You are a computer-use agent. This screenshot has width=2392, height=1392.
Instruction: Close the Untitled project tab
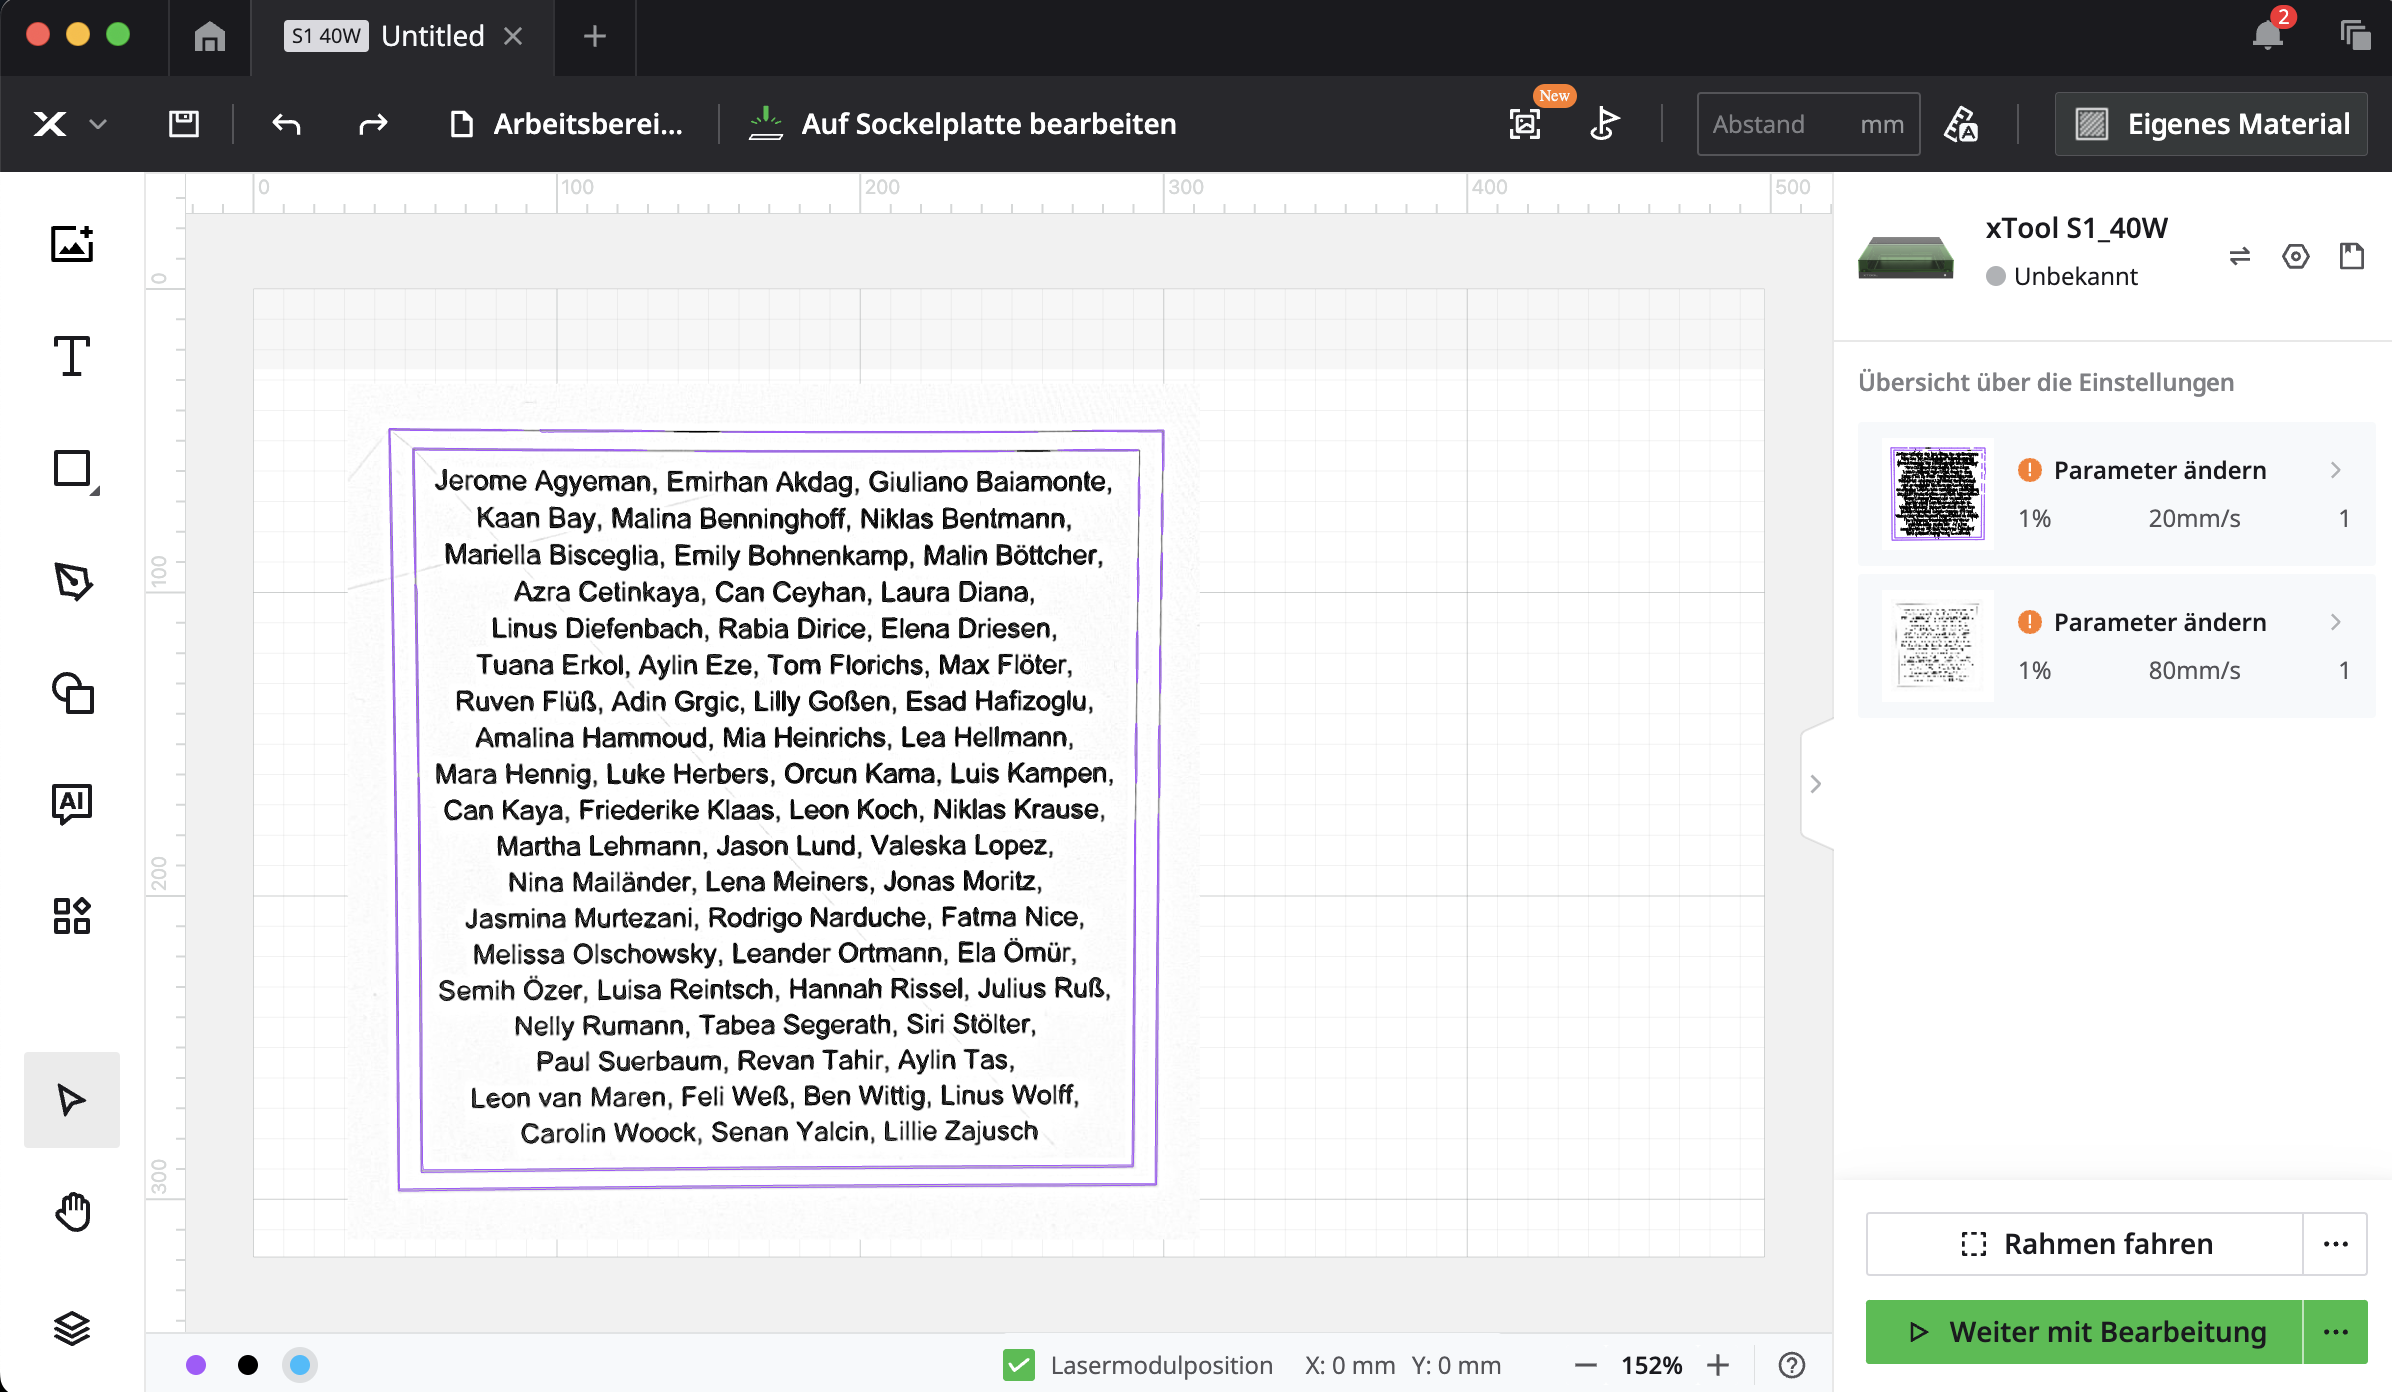(x=513, y=37)
